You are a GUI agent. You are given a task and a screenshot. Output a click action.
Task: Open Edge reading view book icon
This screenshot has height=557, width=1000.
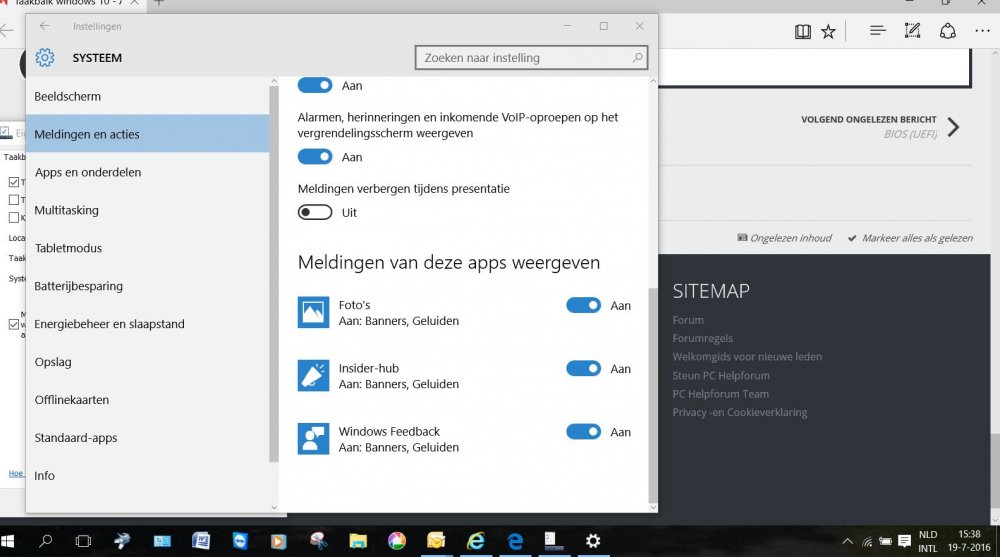(x=802, y=31)
